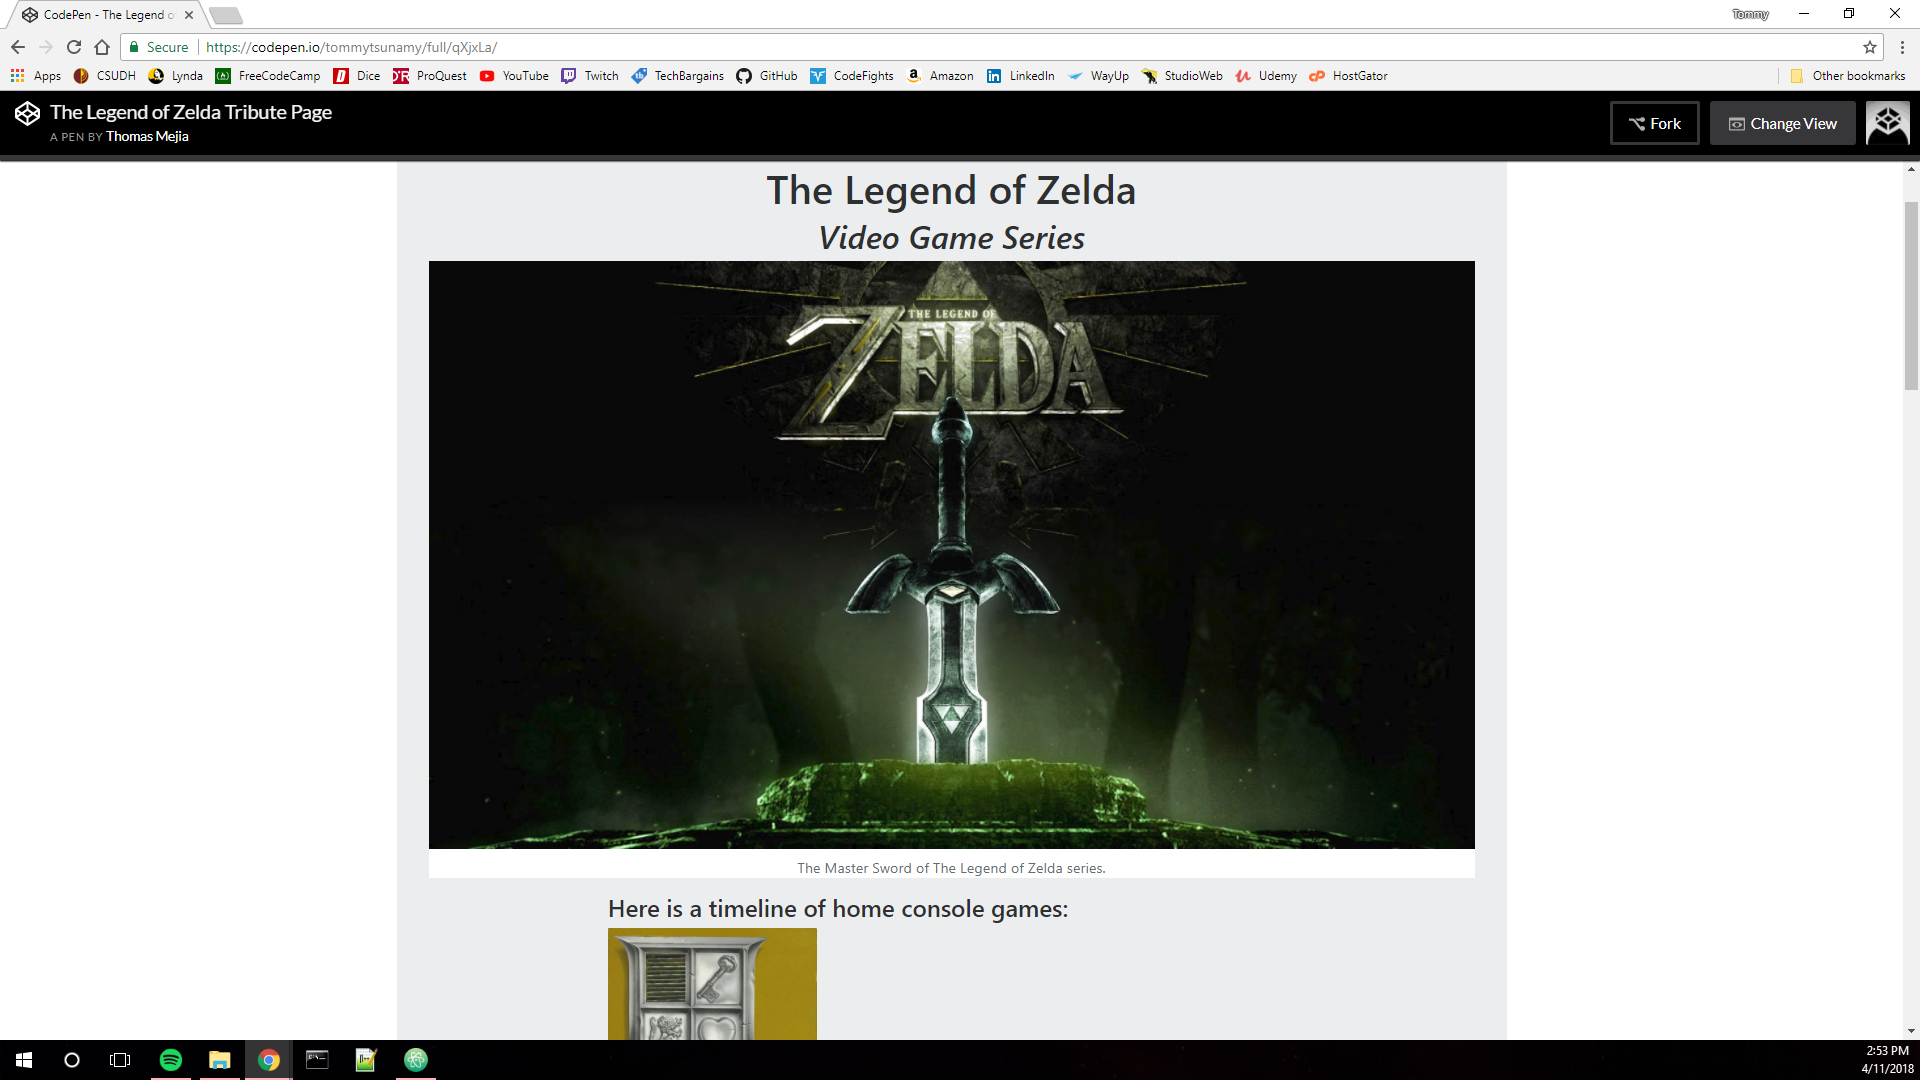The height and width of the screenshot is (1080, 1920).
Task: Bookmark this page with the star icon
Action: (1870, 47)
